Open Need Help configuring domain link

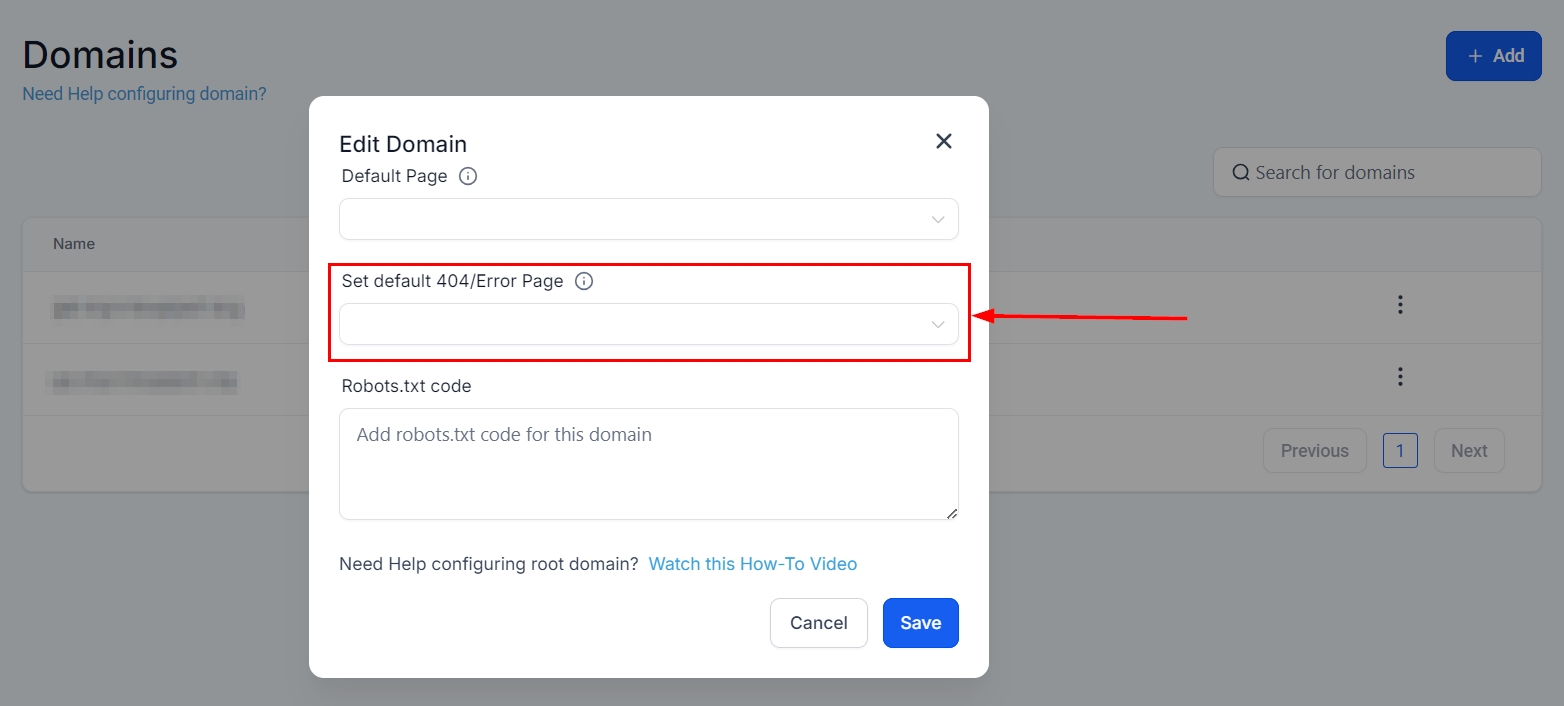click(x=144, y=94)
